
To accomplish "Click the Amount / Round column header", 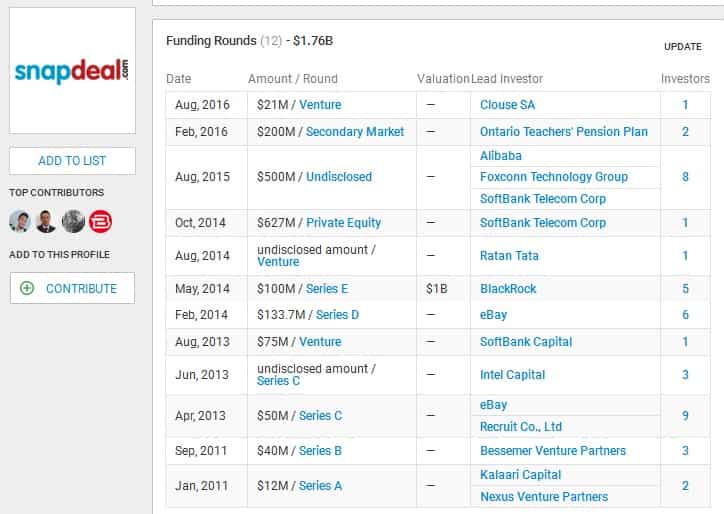I will pos(293,79).
